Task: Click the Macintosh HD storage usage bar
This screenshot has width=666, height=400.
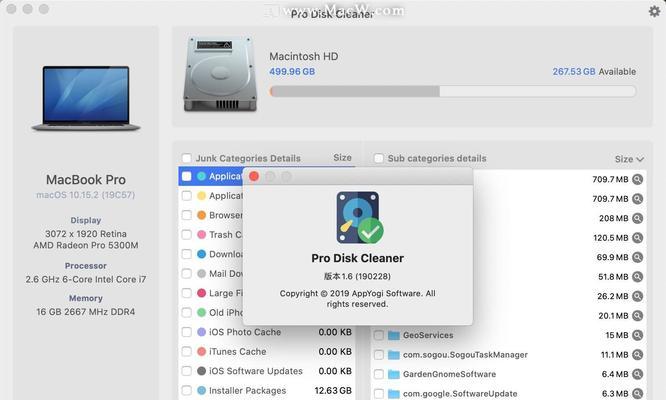Action: (453, 91)
